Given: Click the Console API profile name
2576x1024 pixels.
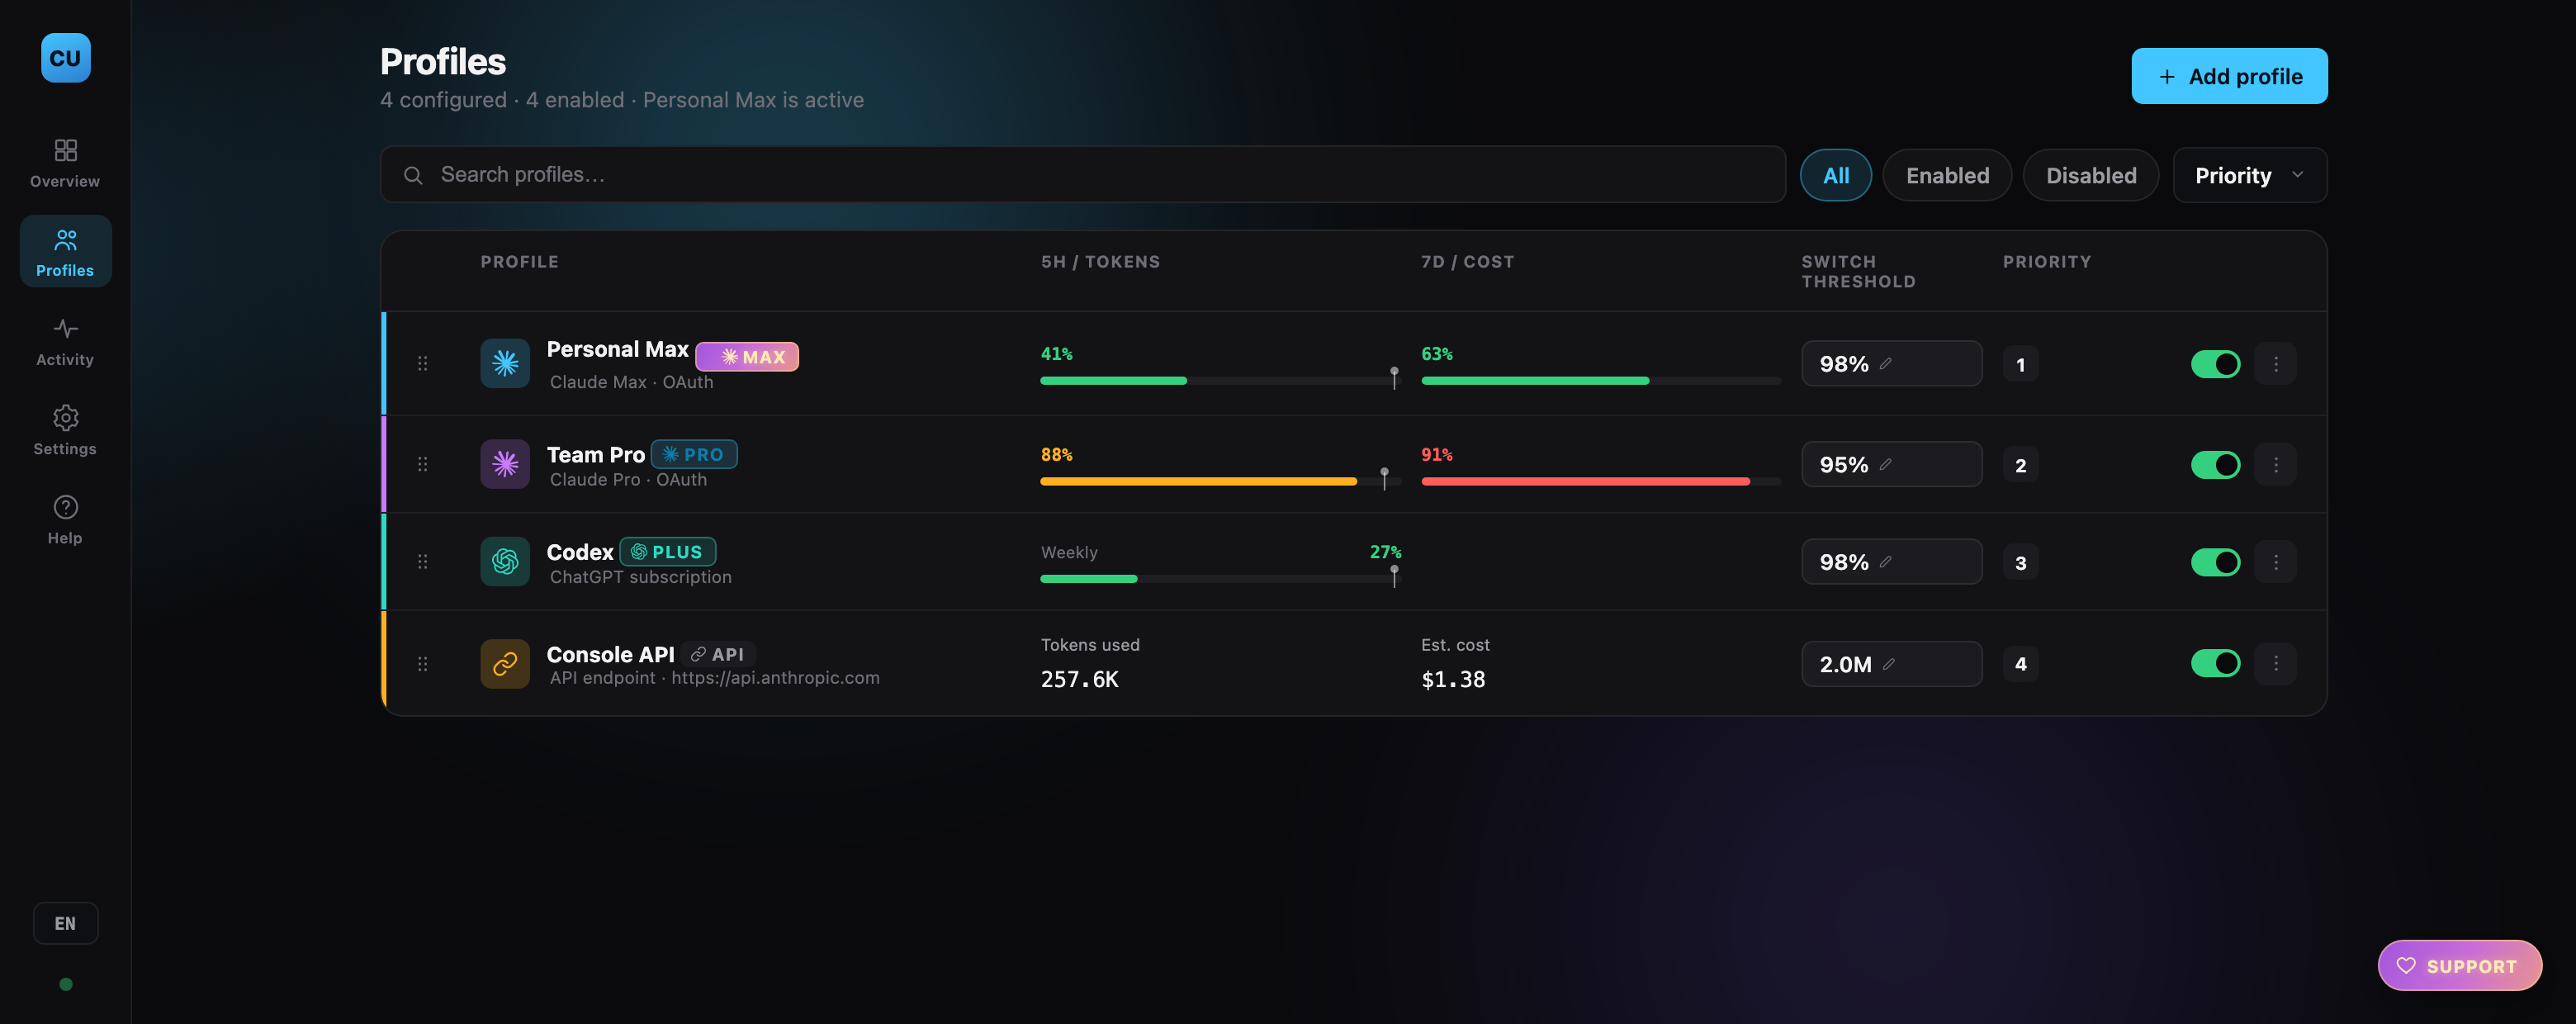Looking at the screenshot, I should (x=610, y=654).
